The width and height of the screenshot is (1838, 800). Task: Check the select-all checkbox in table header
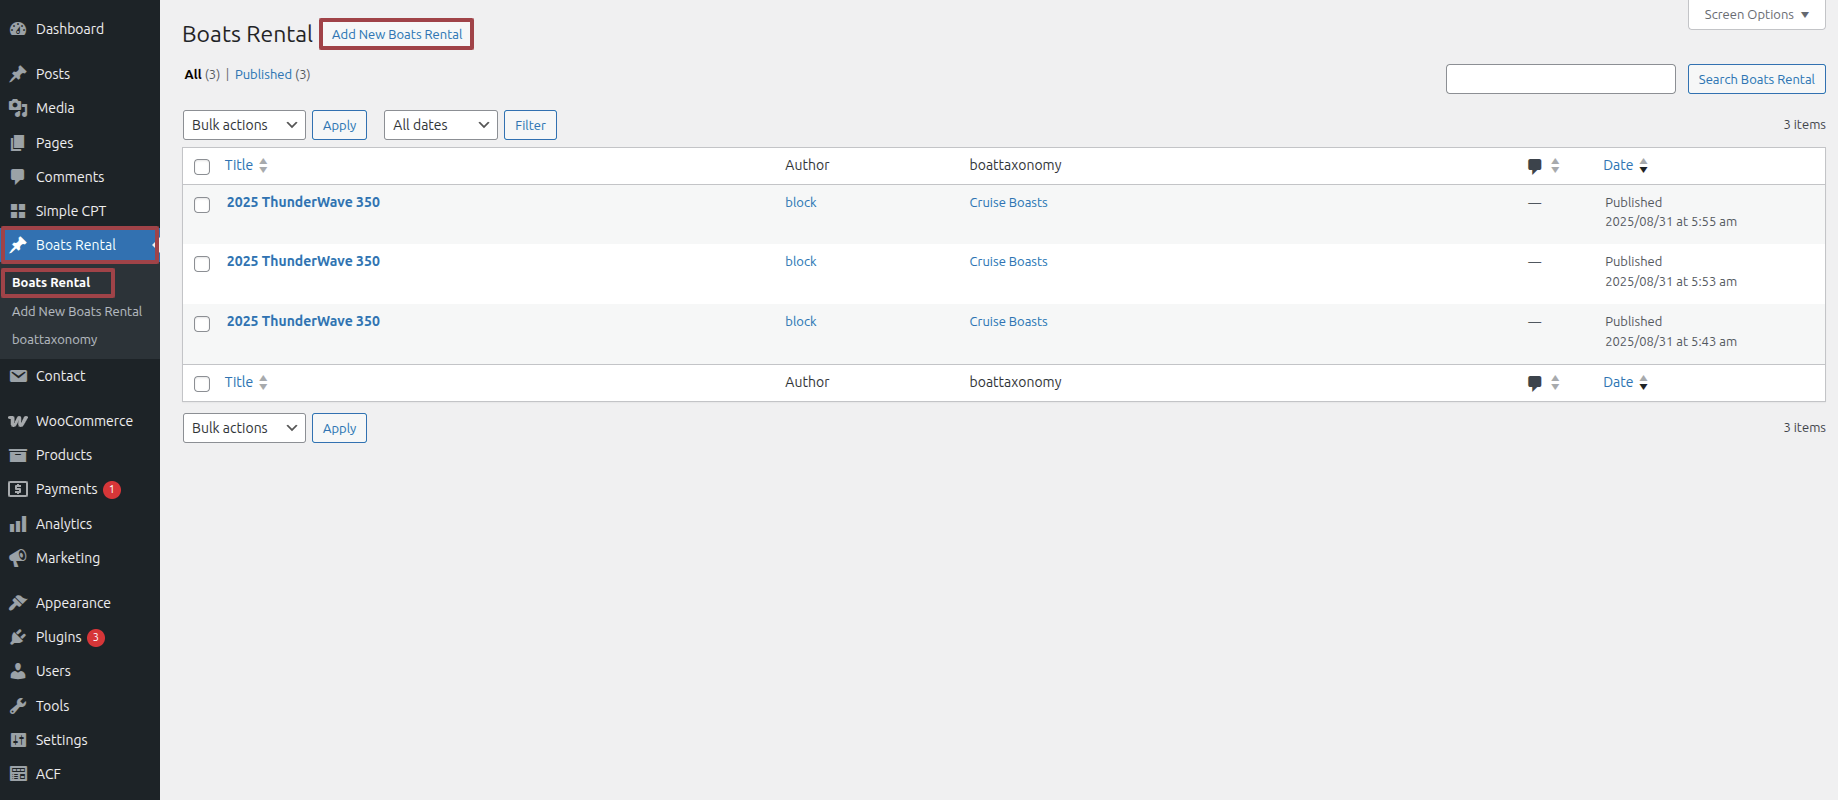pos(202,167)
